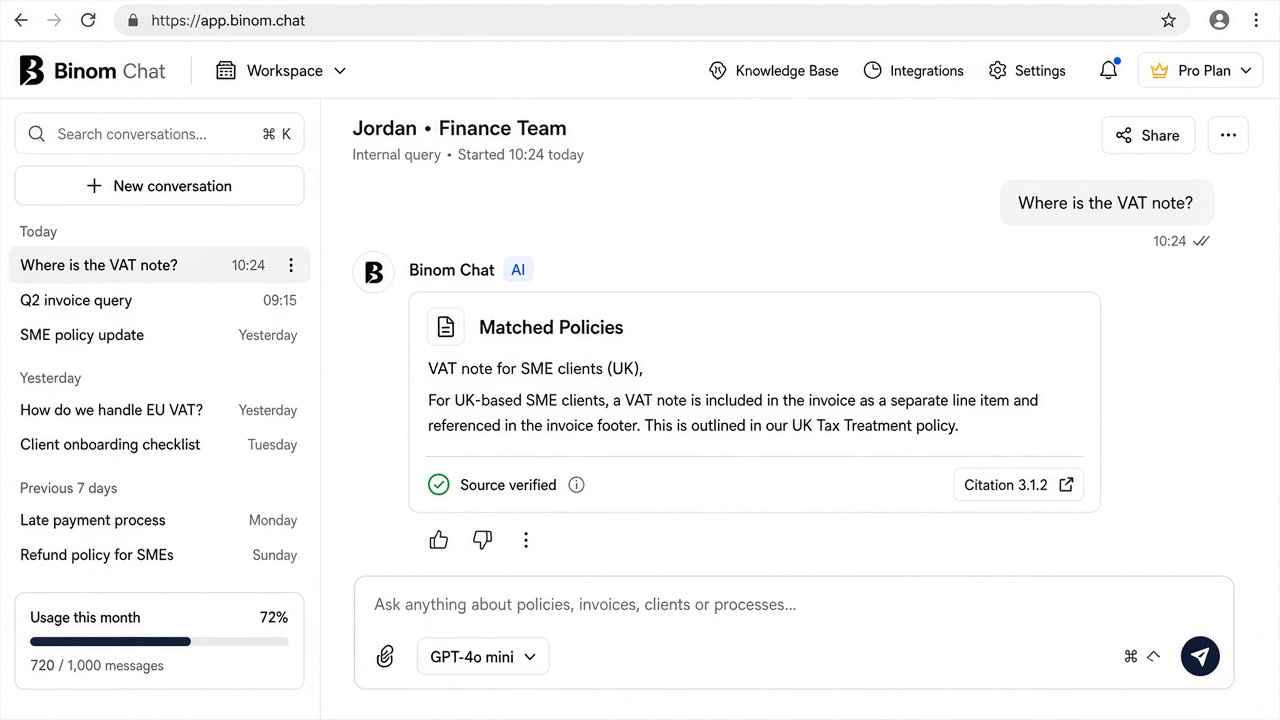Expand the Workspace dropdown

[x=281, y=71]
